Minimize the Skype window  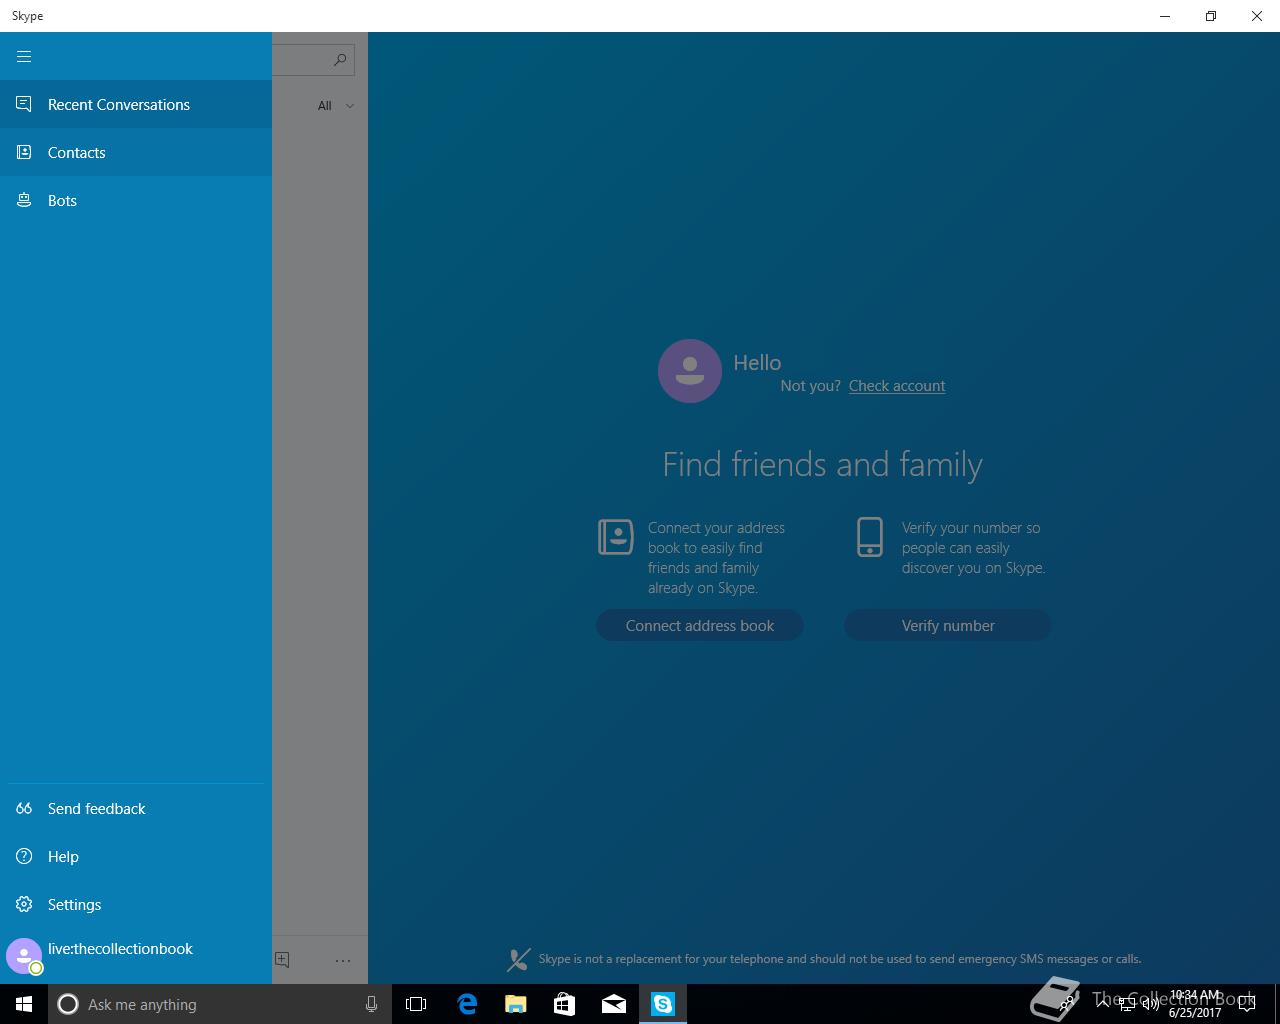(x=1165, y=16)
